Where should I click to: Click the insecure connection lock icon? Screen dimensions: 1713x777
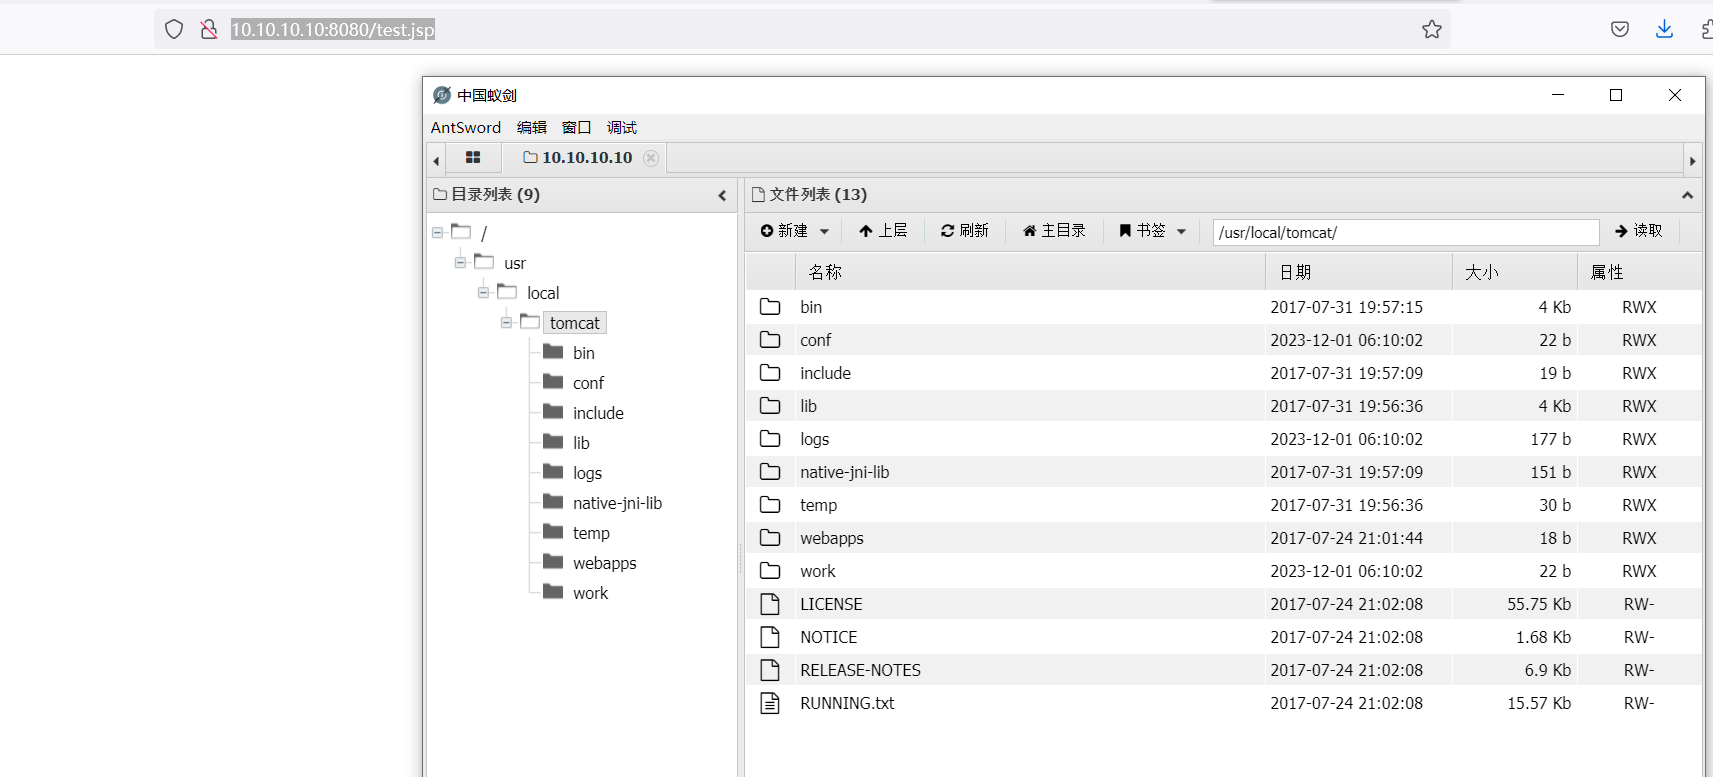tap(208, 29)
